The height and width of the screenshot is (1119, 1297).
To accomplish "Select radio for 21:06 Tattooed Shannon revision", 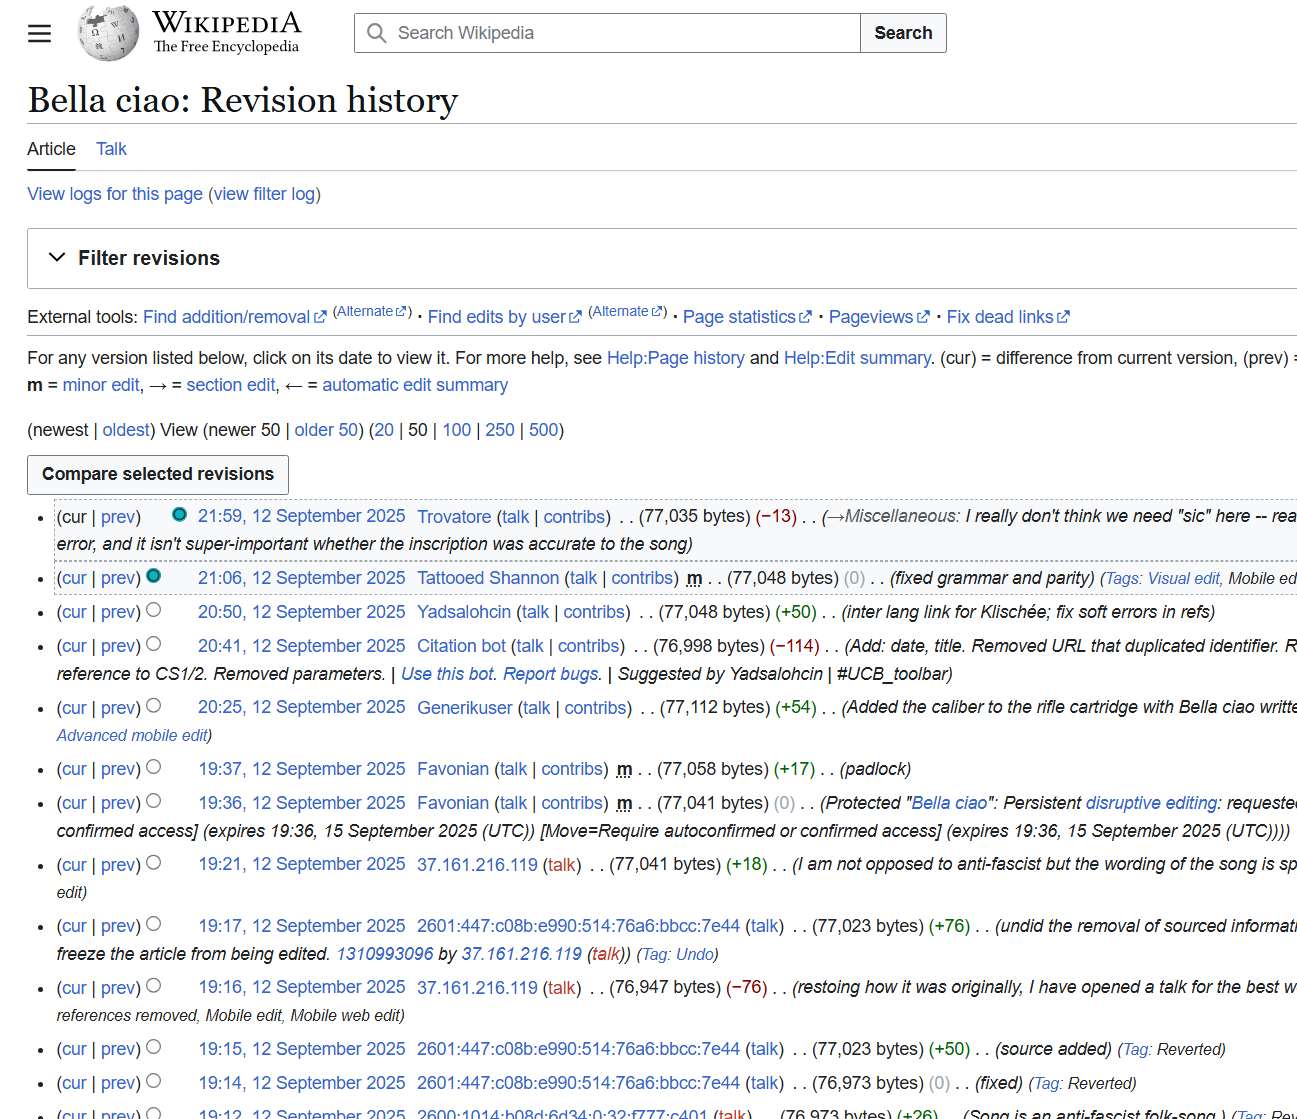I will click(x=153, y=576).
